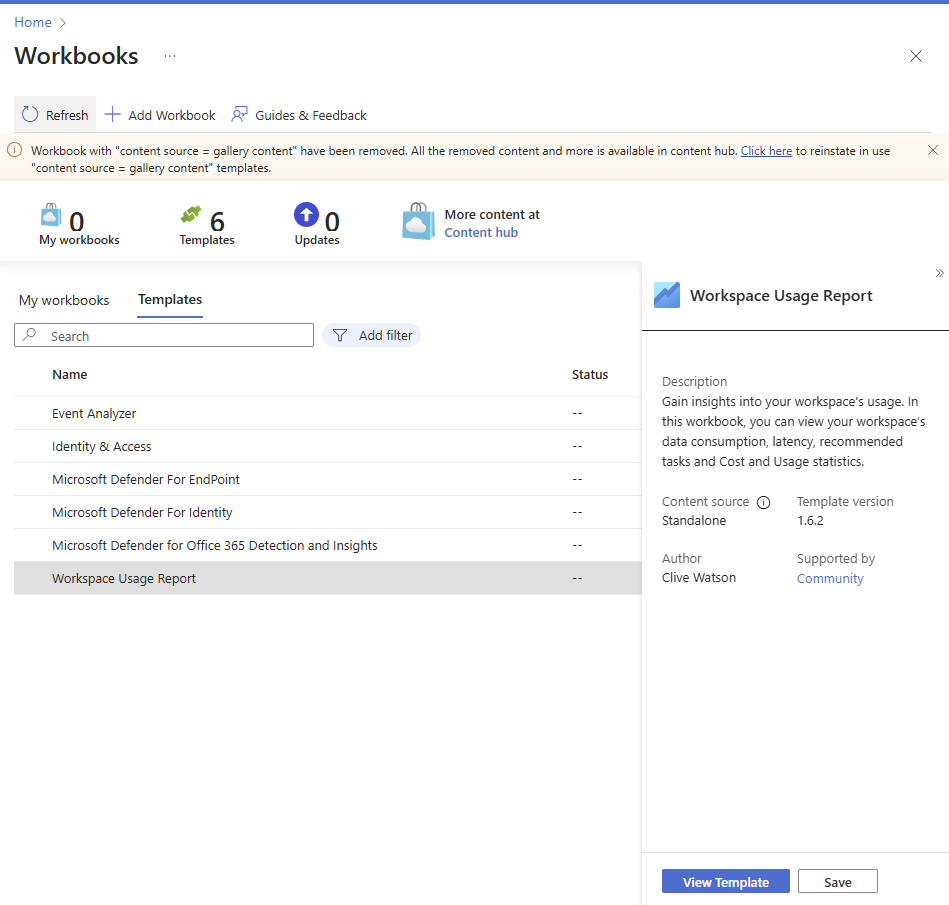Click the author name Clive Watson

pos(698,578)
